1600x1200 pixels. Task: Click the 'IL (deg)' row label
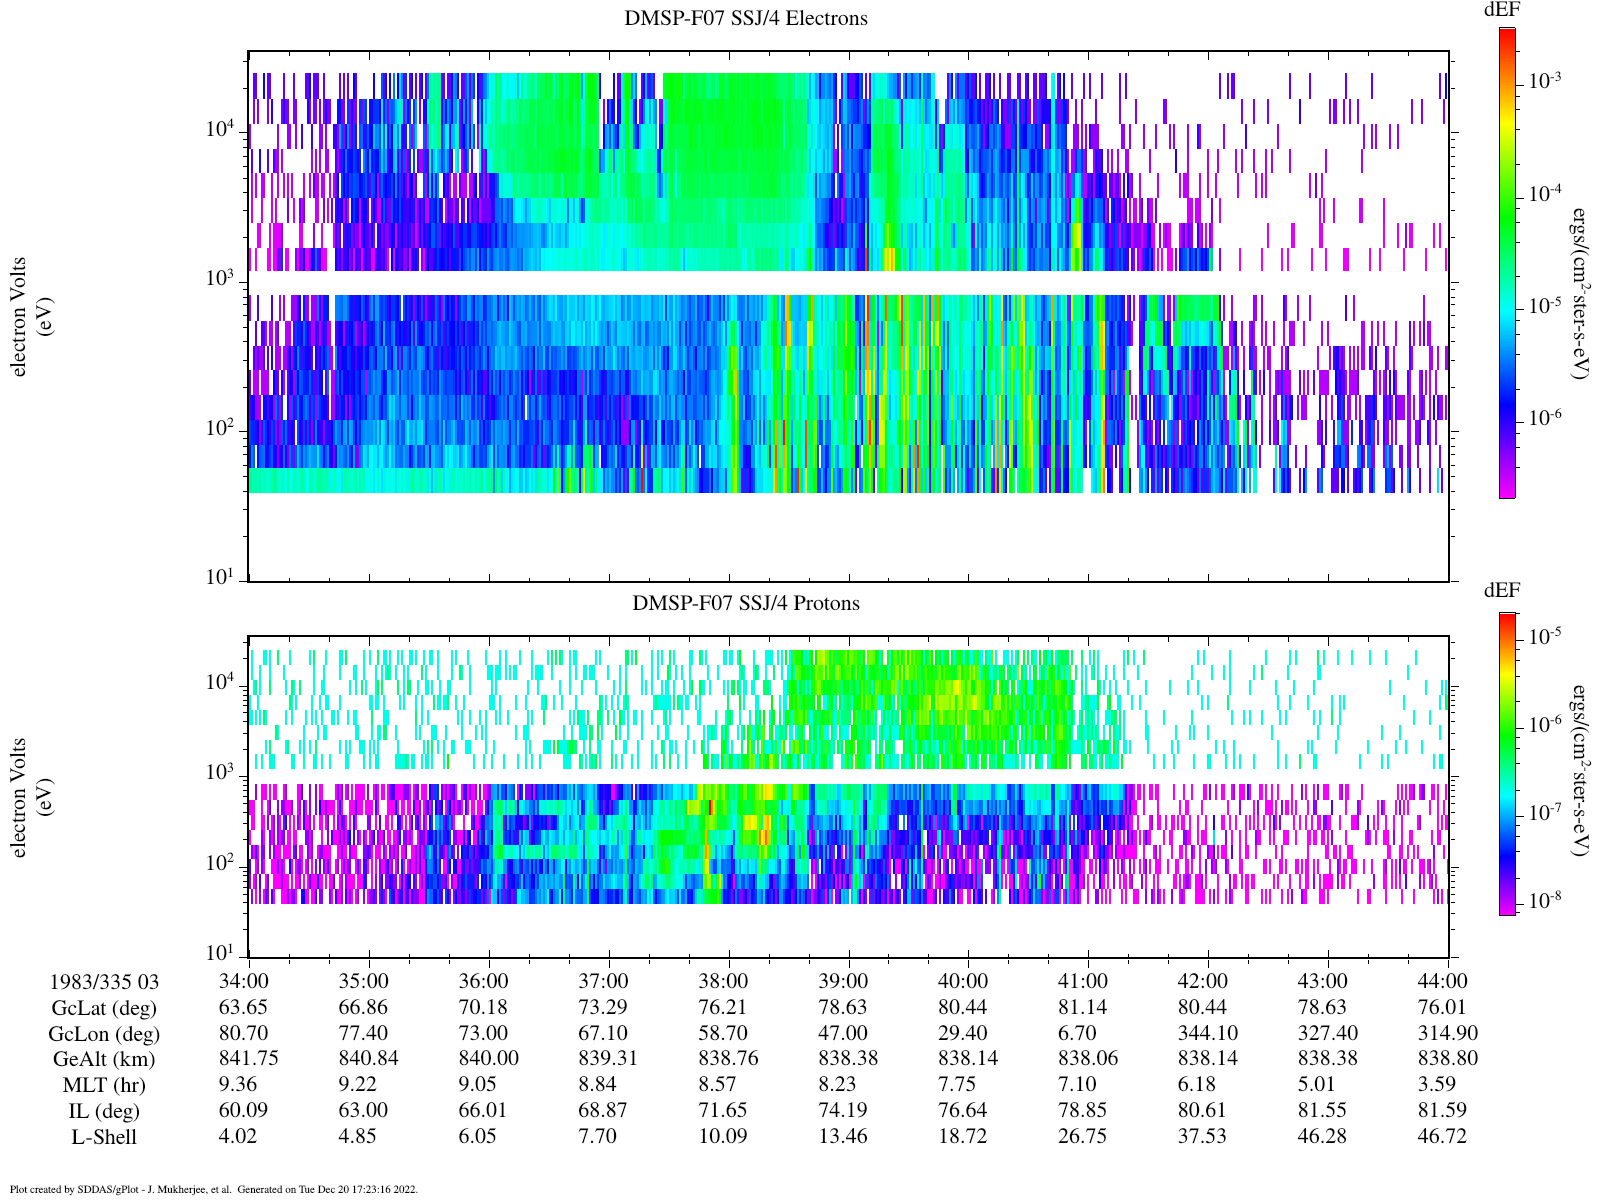(104, 1111)
